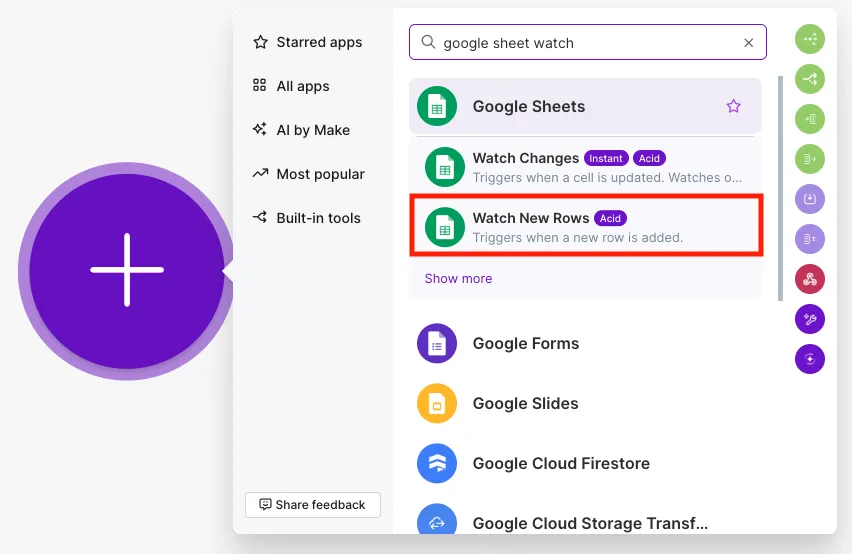Click the results list scrollbar

click(780, 188)
